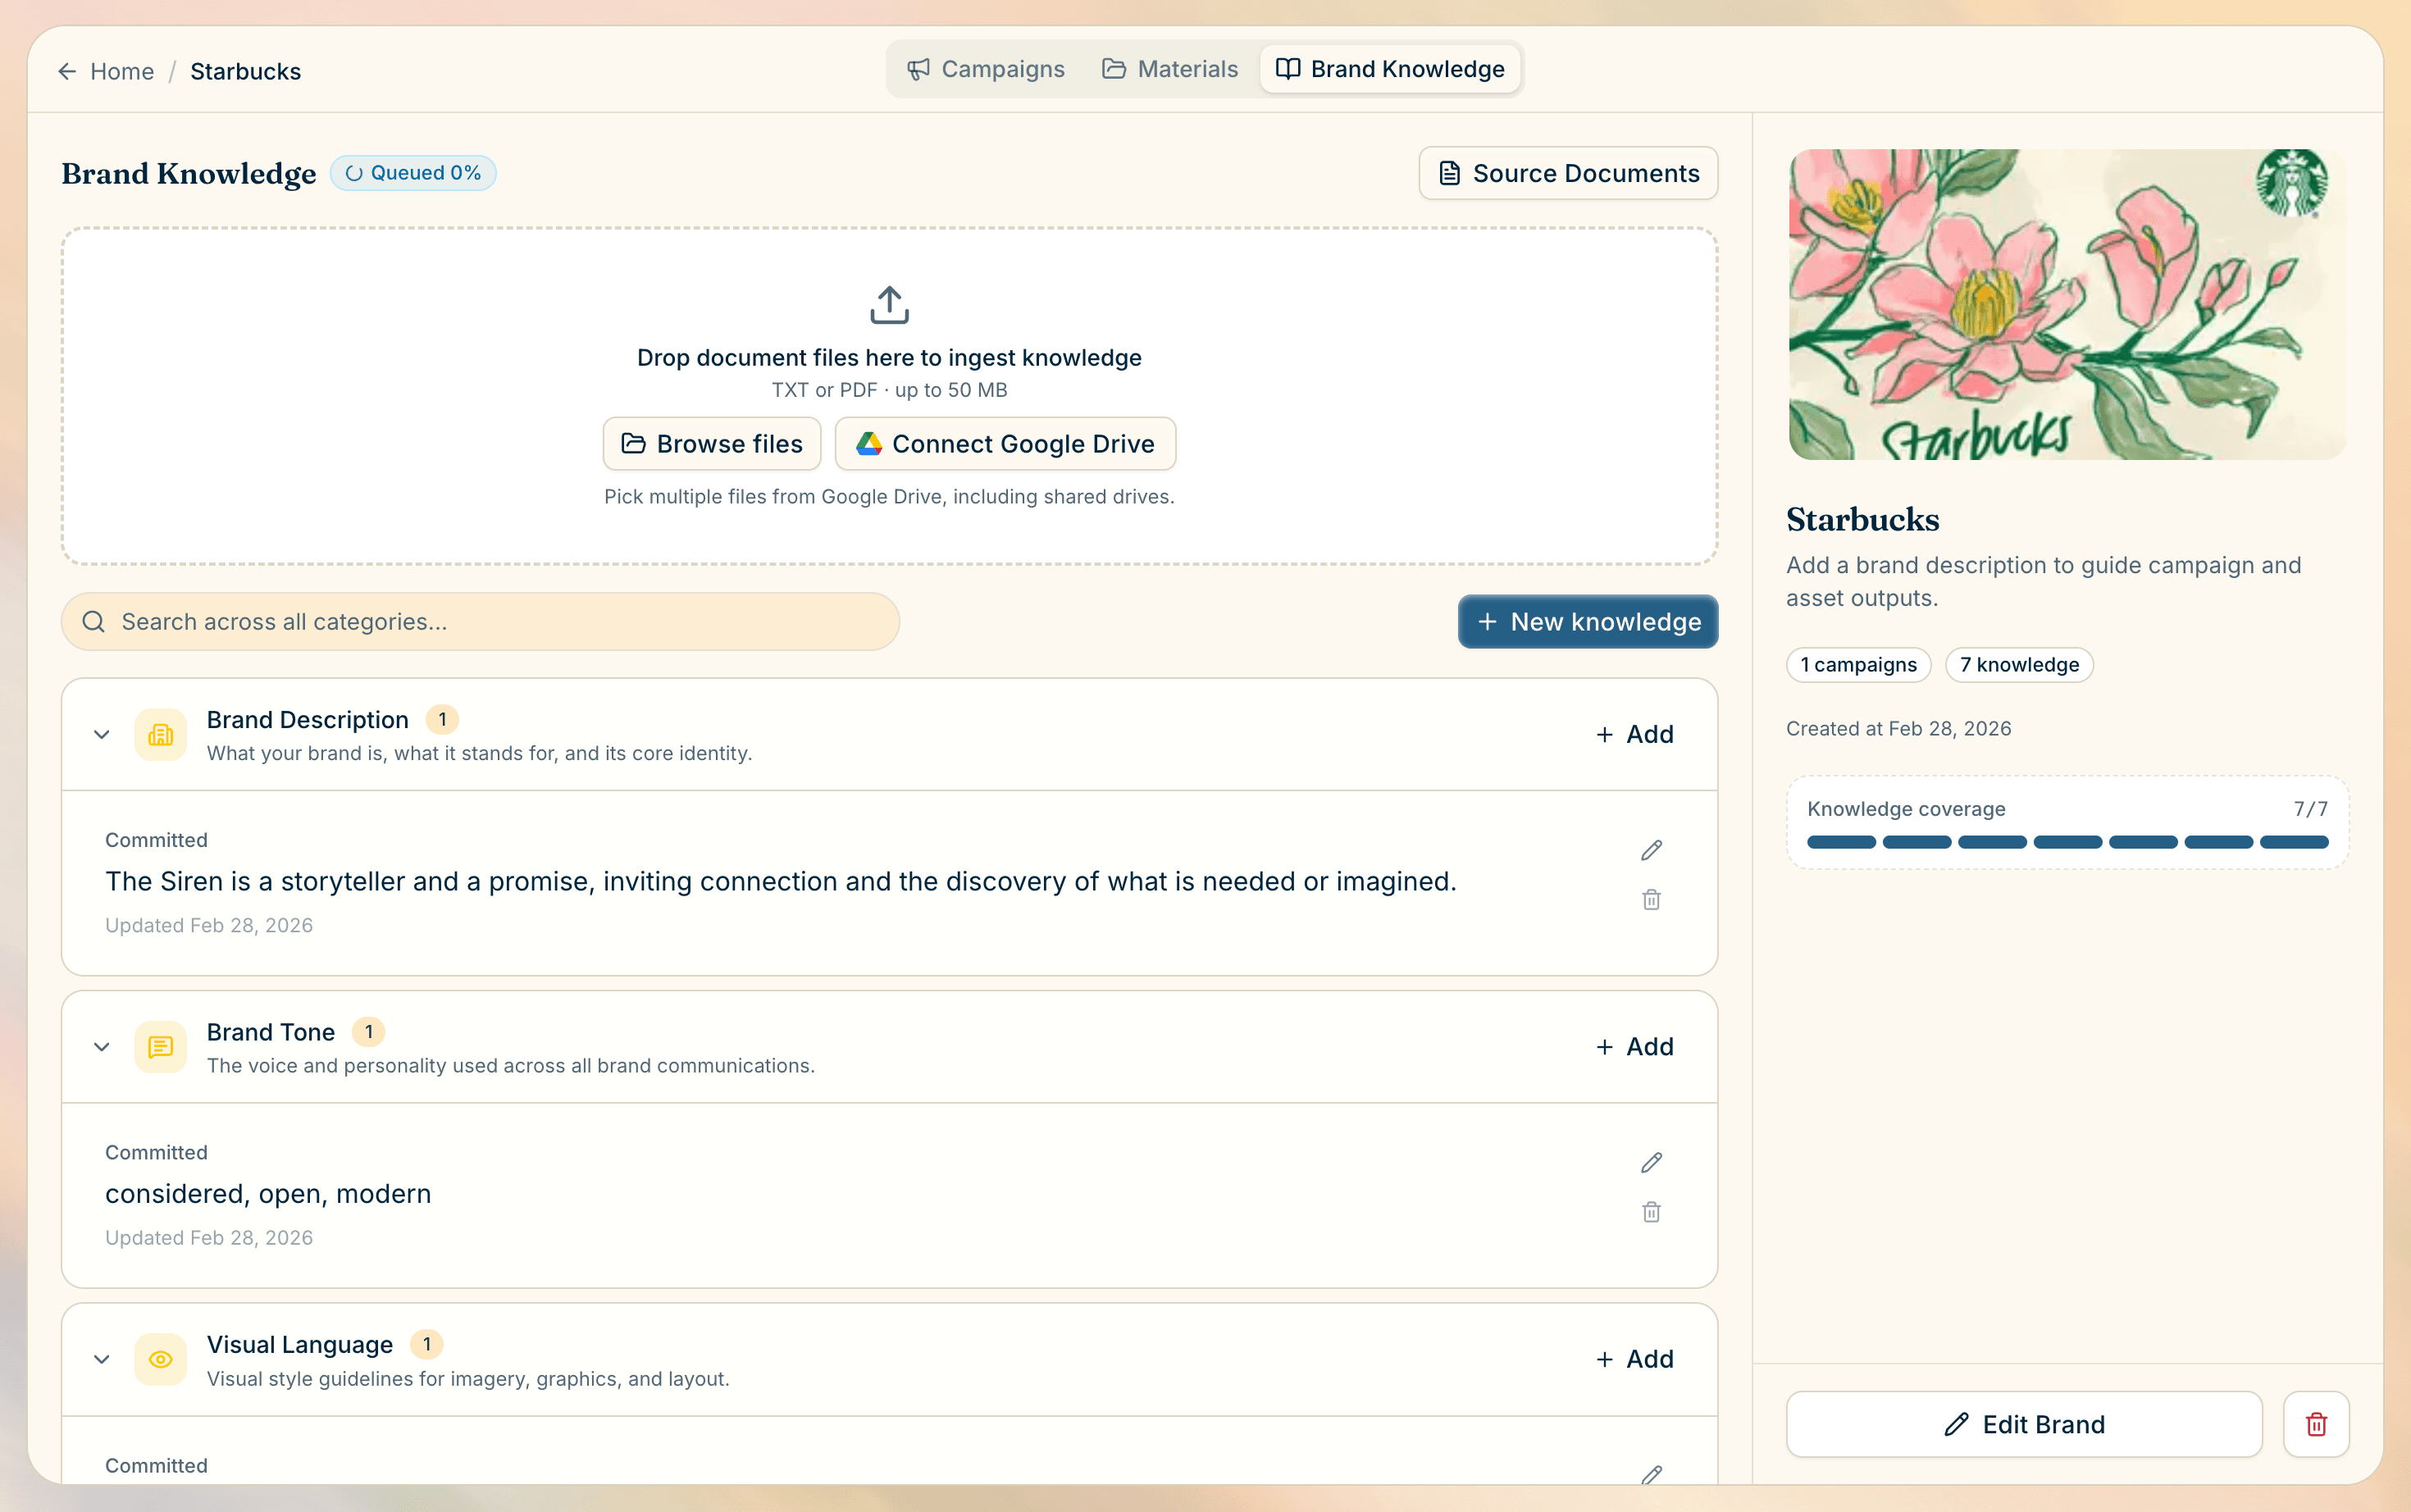The image size is (2411, 1512).
Task: Click the magnifier icon in search bar
Action: (x=94, y=622)
